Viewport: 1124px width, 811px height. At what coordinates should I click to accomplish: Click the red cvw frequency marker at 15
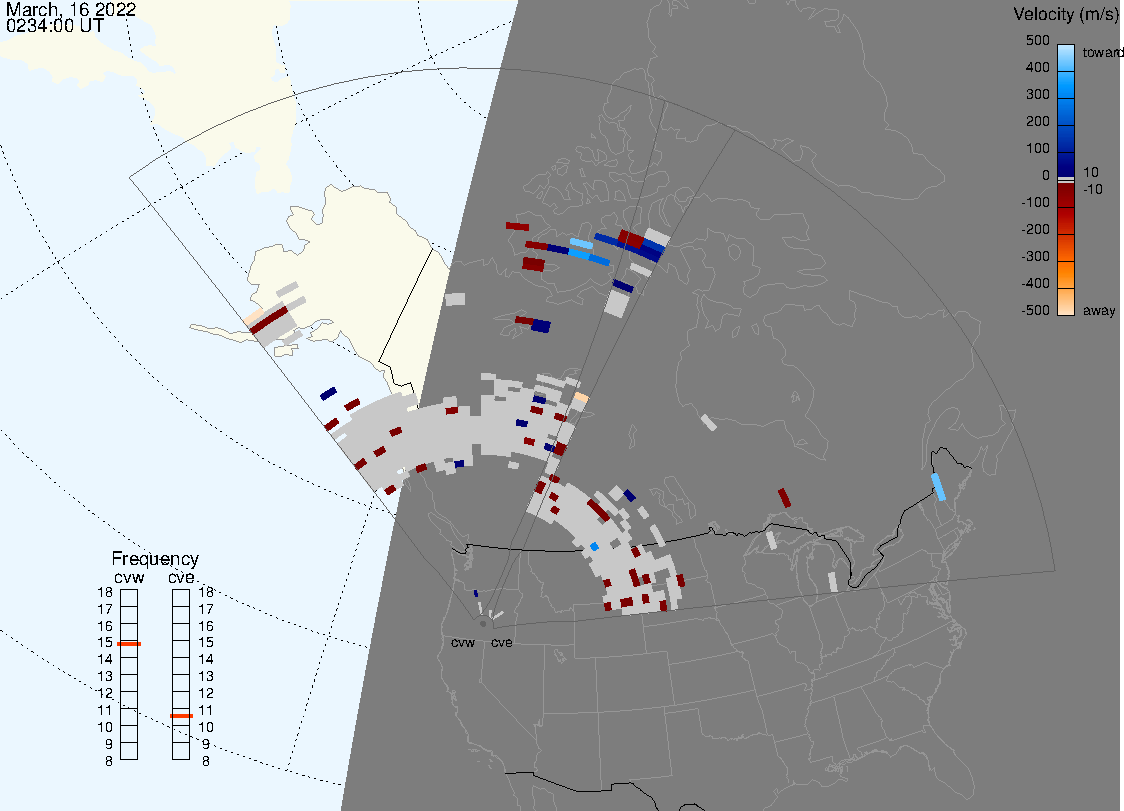point(129,644)
